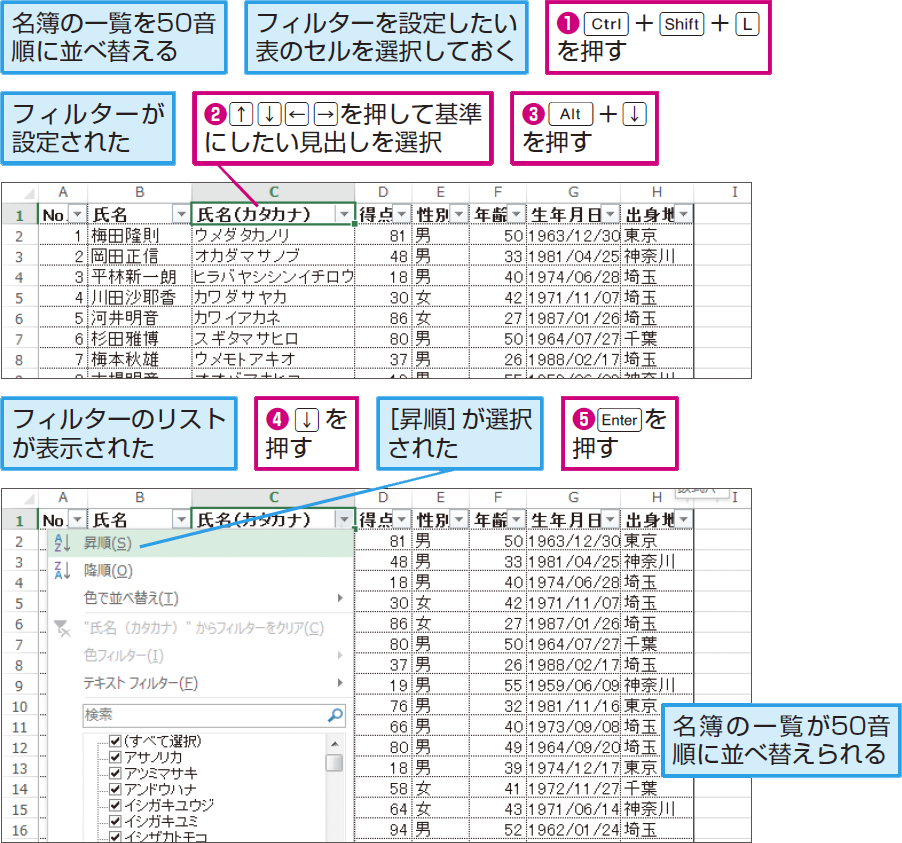This screenshot has width=902, height=843.
Task: Uncheck the (すべて選択) checkbox
Action: tap(114, 741)
